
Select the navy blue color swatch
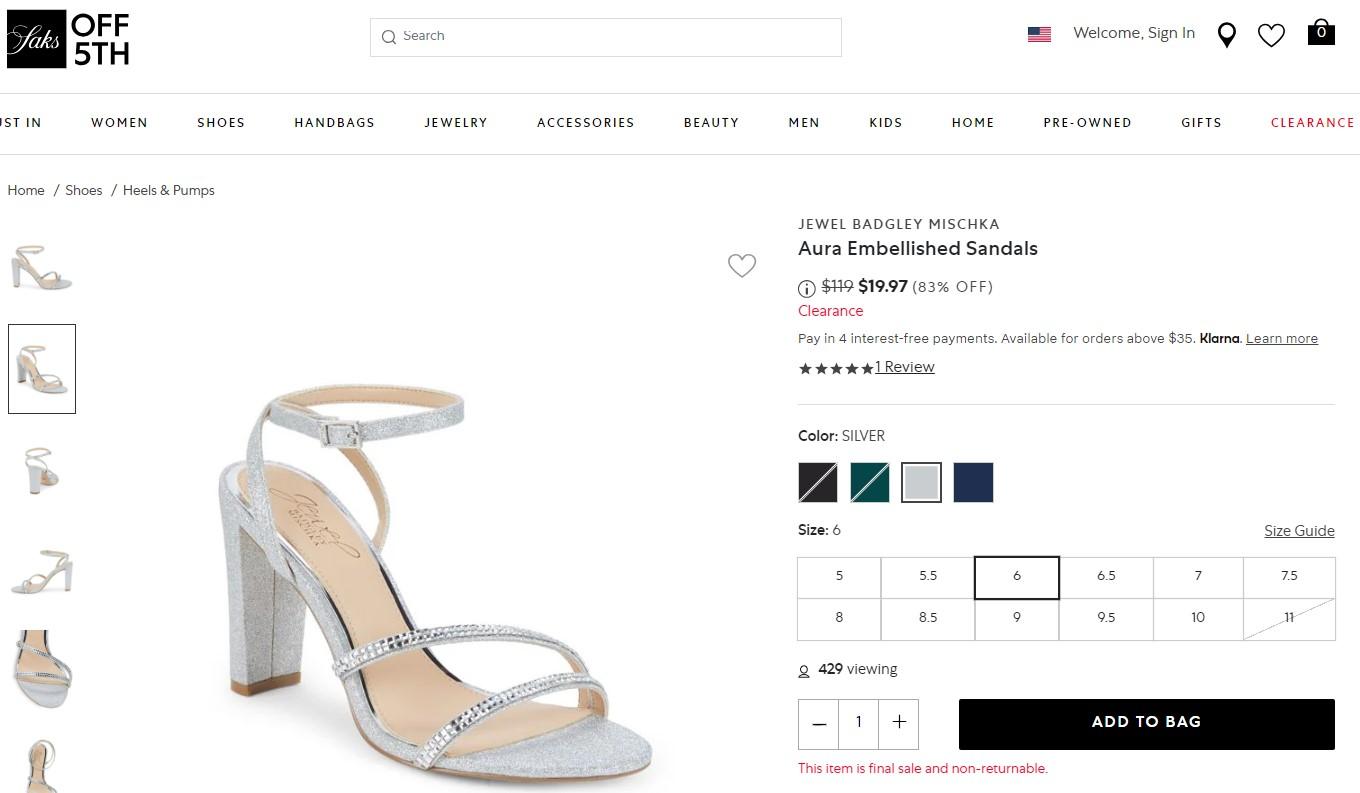(x=973, y=482)
